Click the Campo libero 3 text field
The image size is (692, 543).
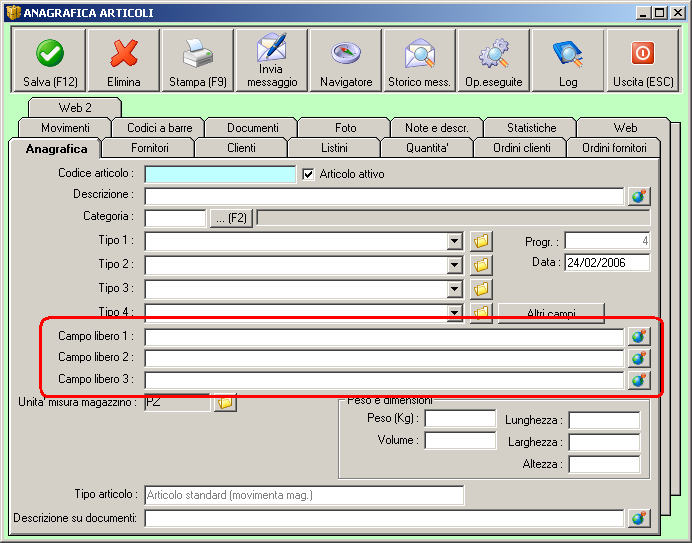(384, 380)
